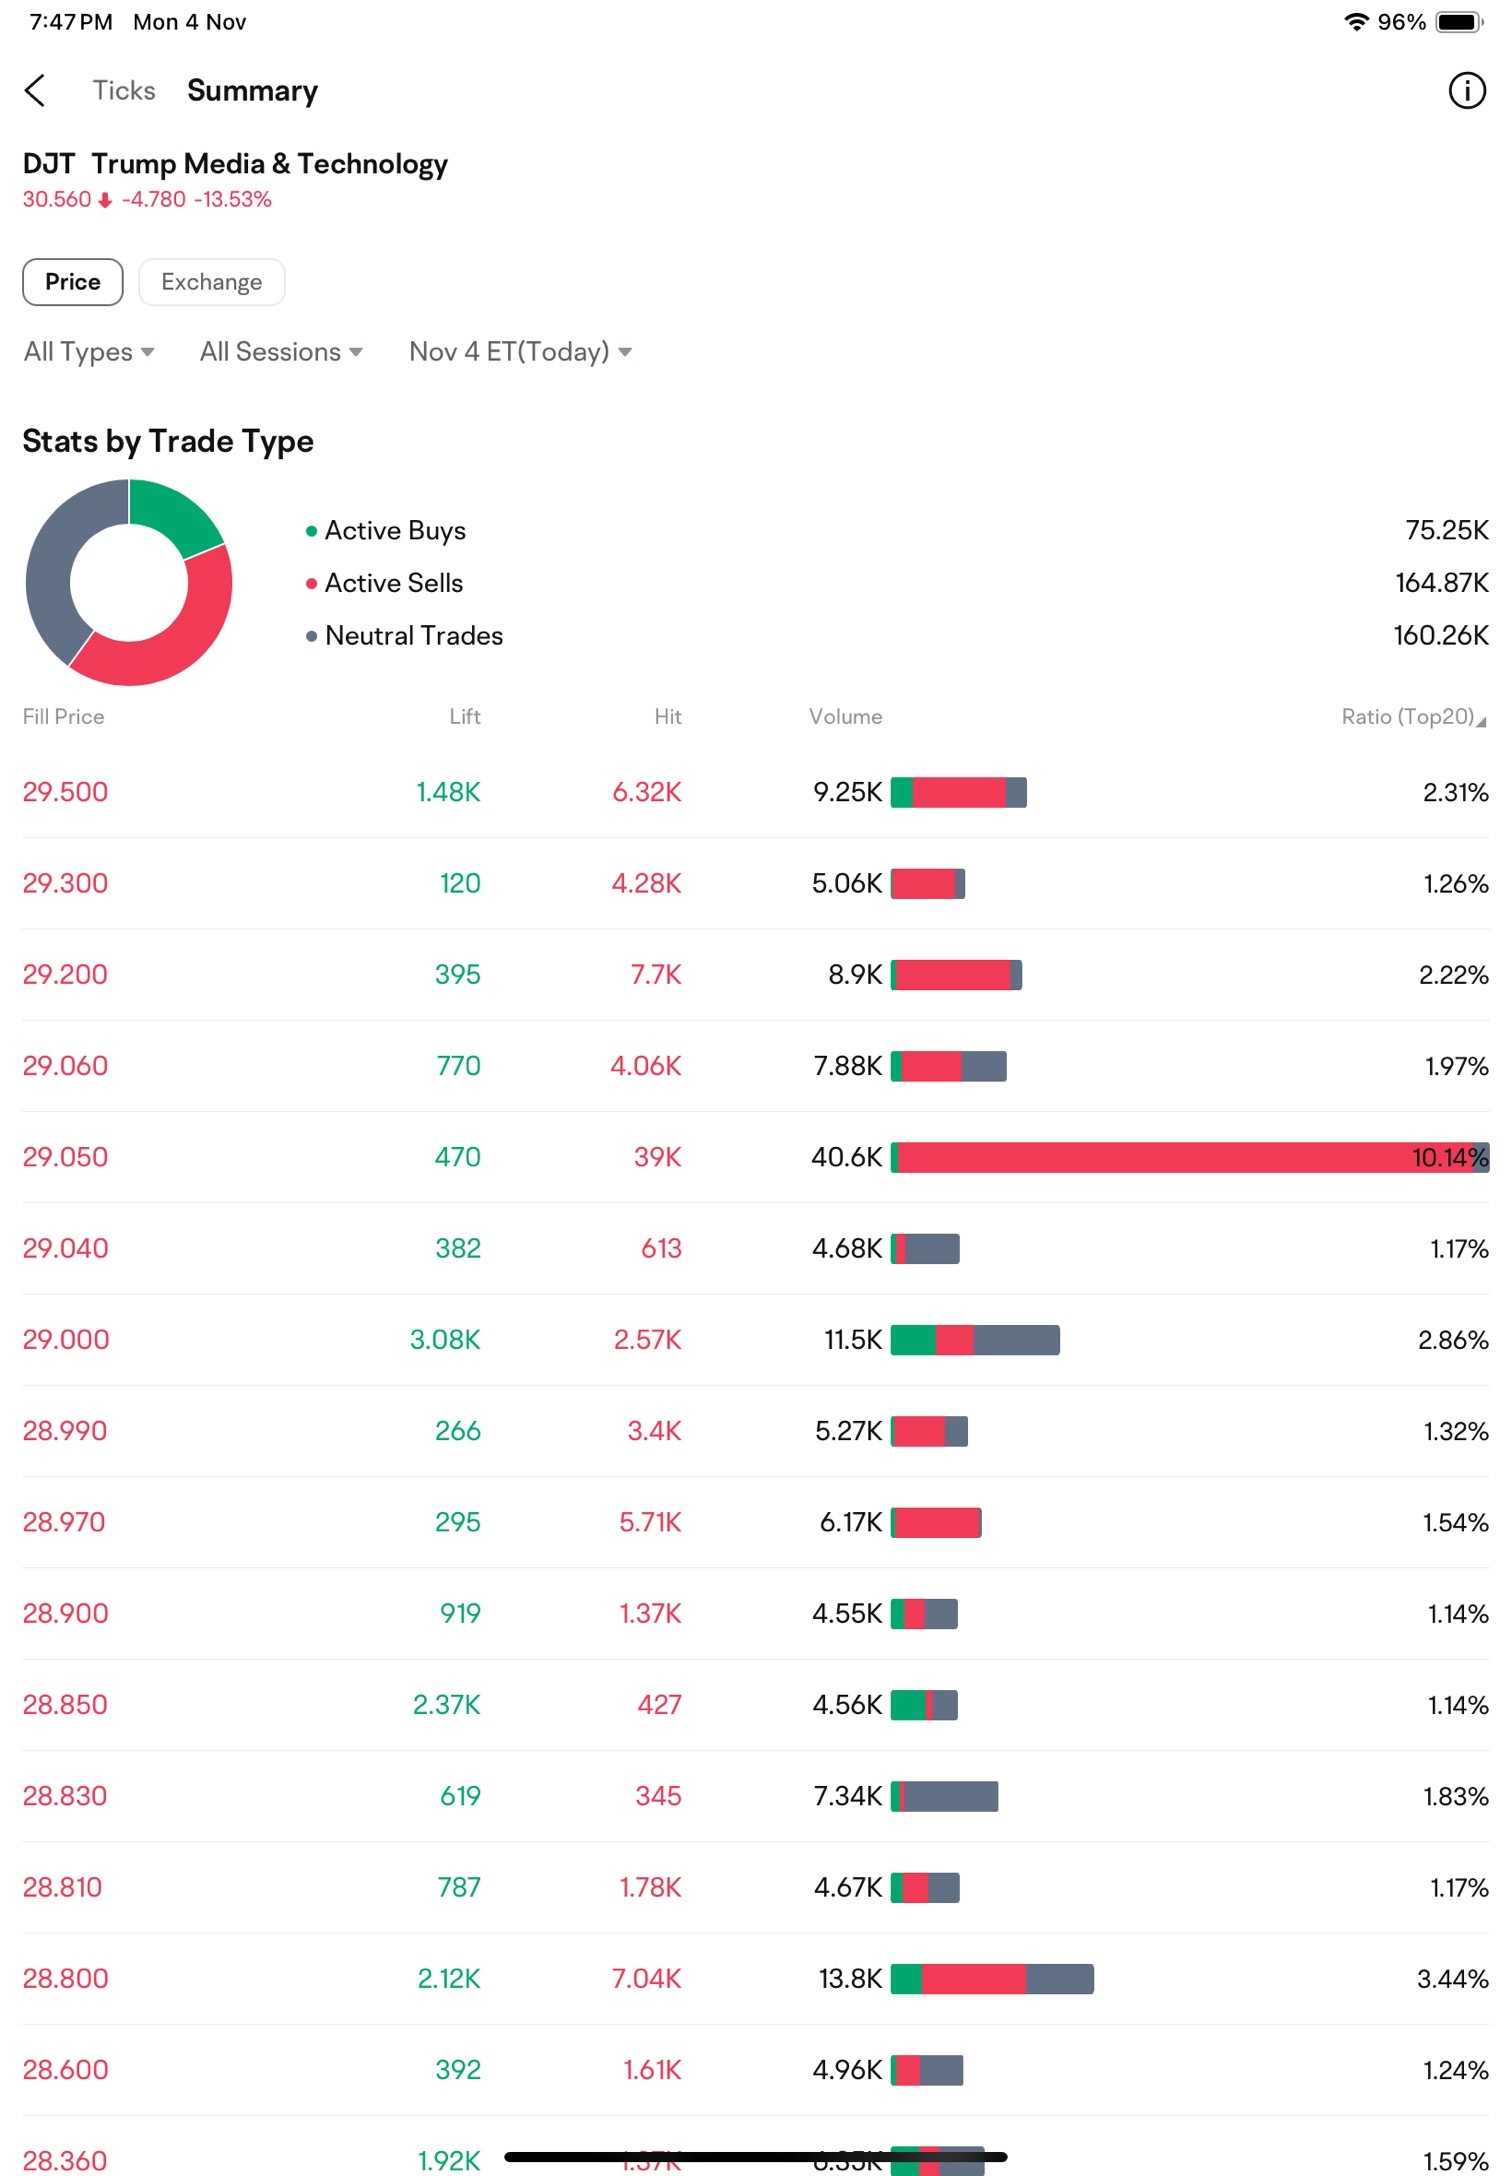
Task: Switch to the Ticks tab
Action: pos(124,91)
